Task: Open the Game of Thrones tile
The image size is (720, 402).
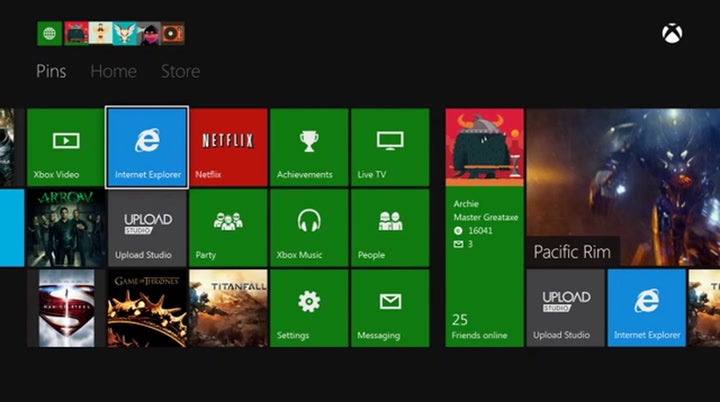Action: [x=147, y=308]
